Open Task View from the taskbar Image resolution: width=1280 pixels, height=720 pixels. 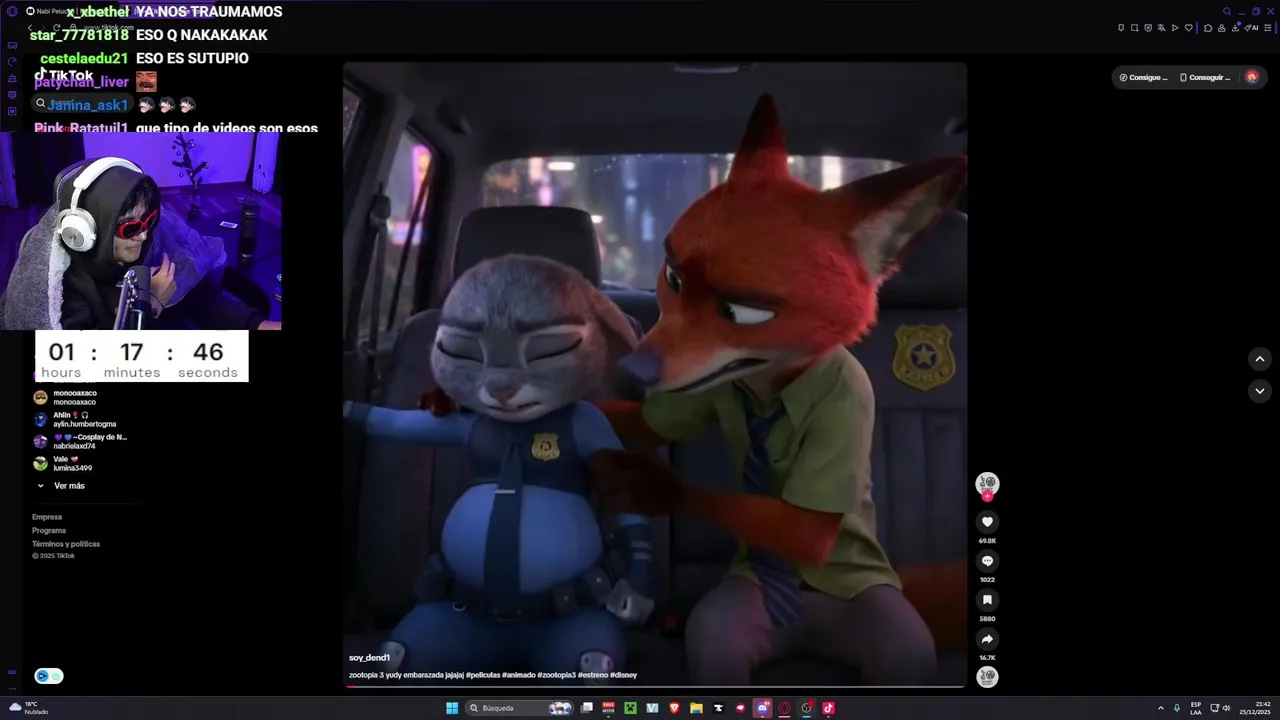point(587,708)
